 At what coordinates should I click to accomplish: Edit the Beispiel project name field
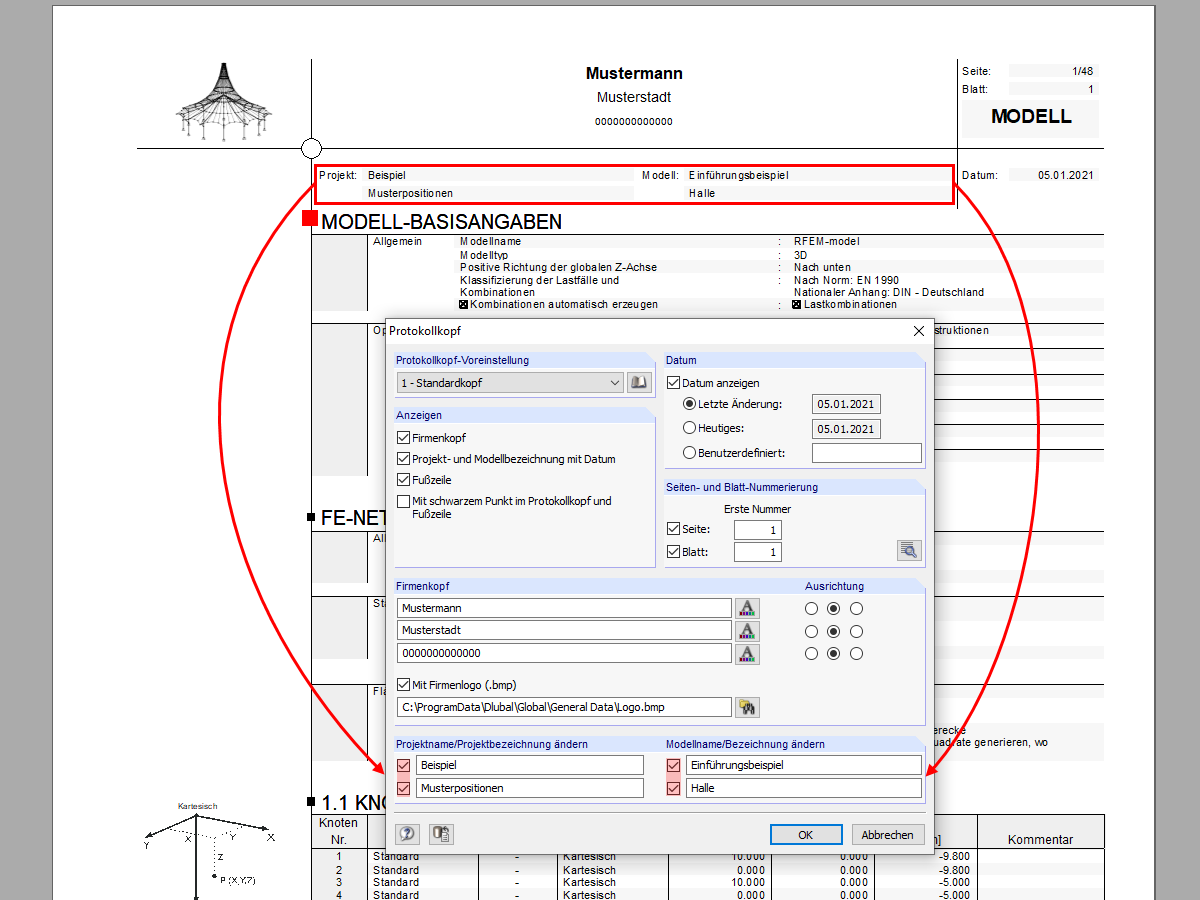tap(530, 765)
